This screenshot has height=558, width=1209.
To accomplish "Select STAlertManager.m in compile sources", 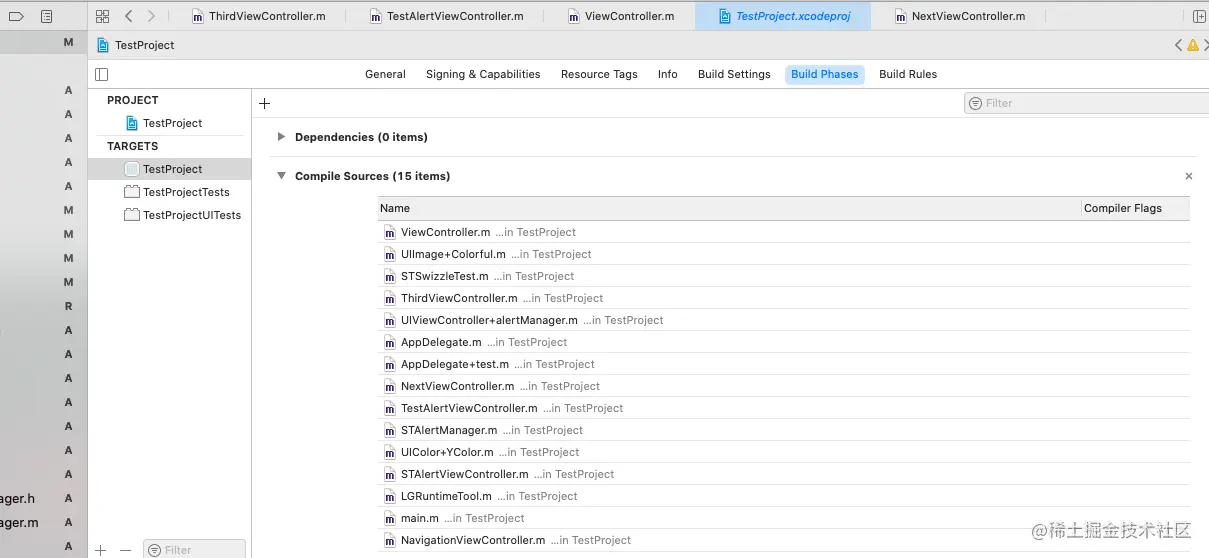I will tap(448, 430).
